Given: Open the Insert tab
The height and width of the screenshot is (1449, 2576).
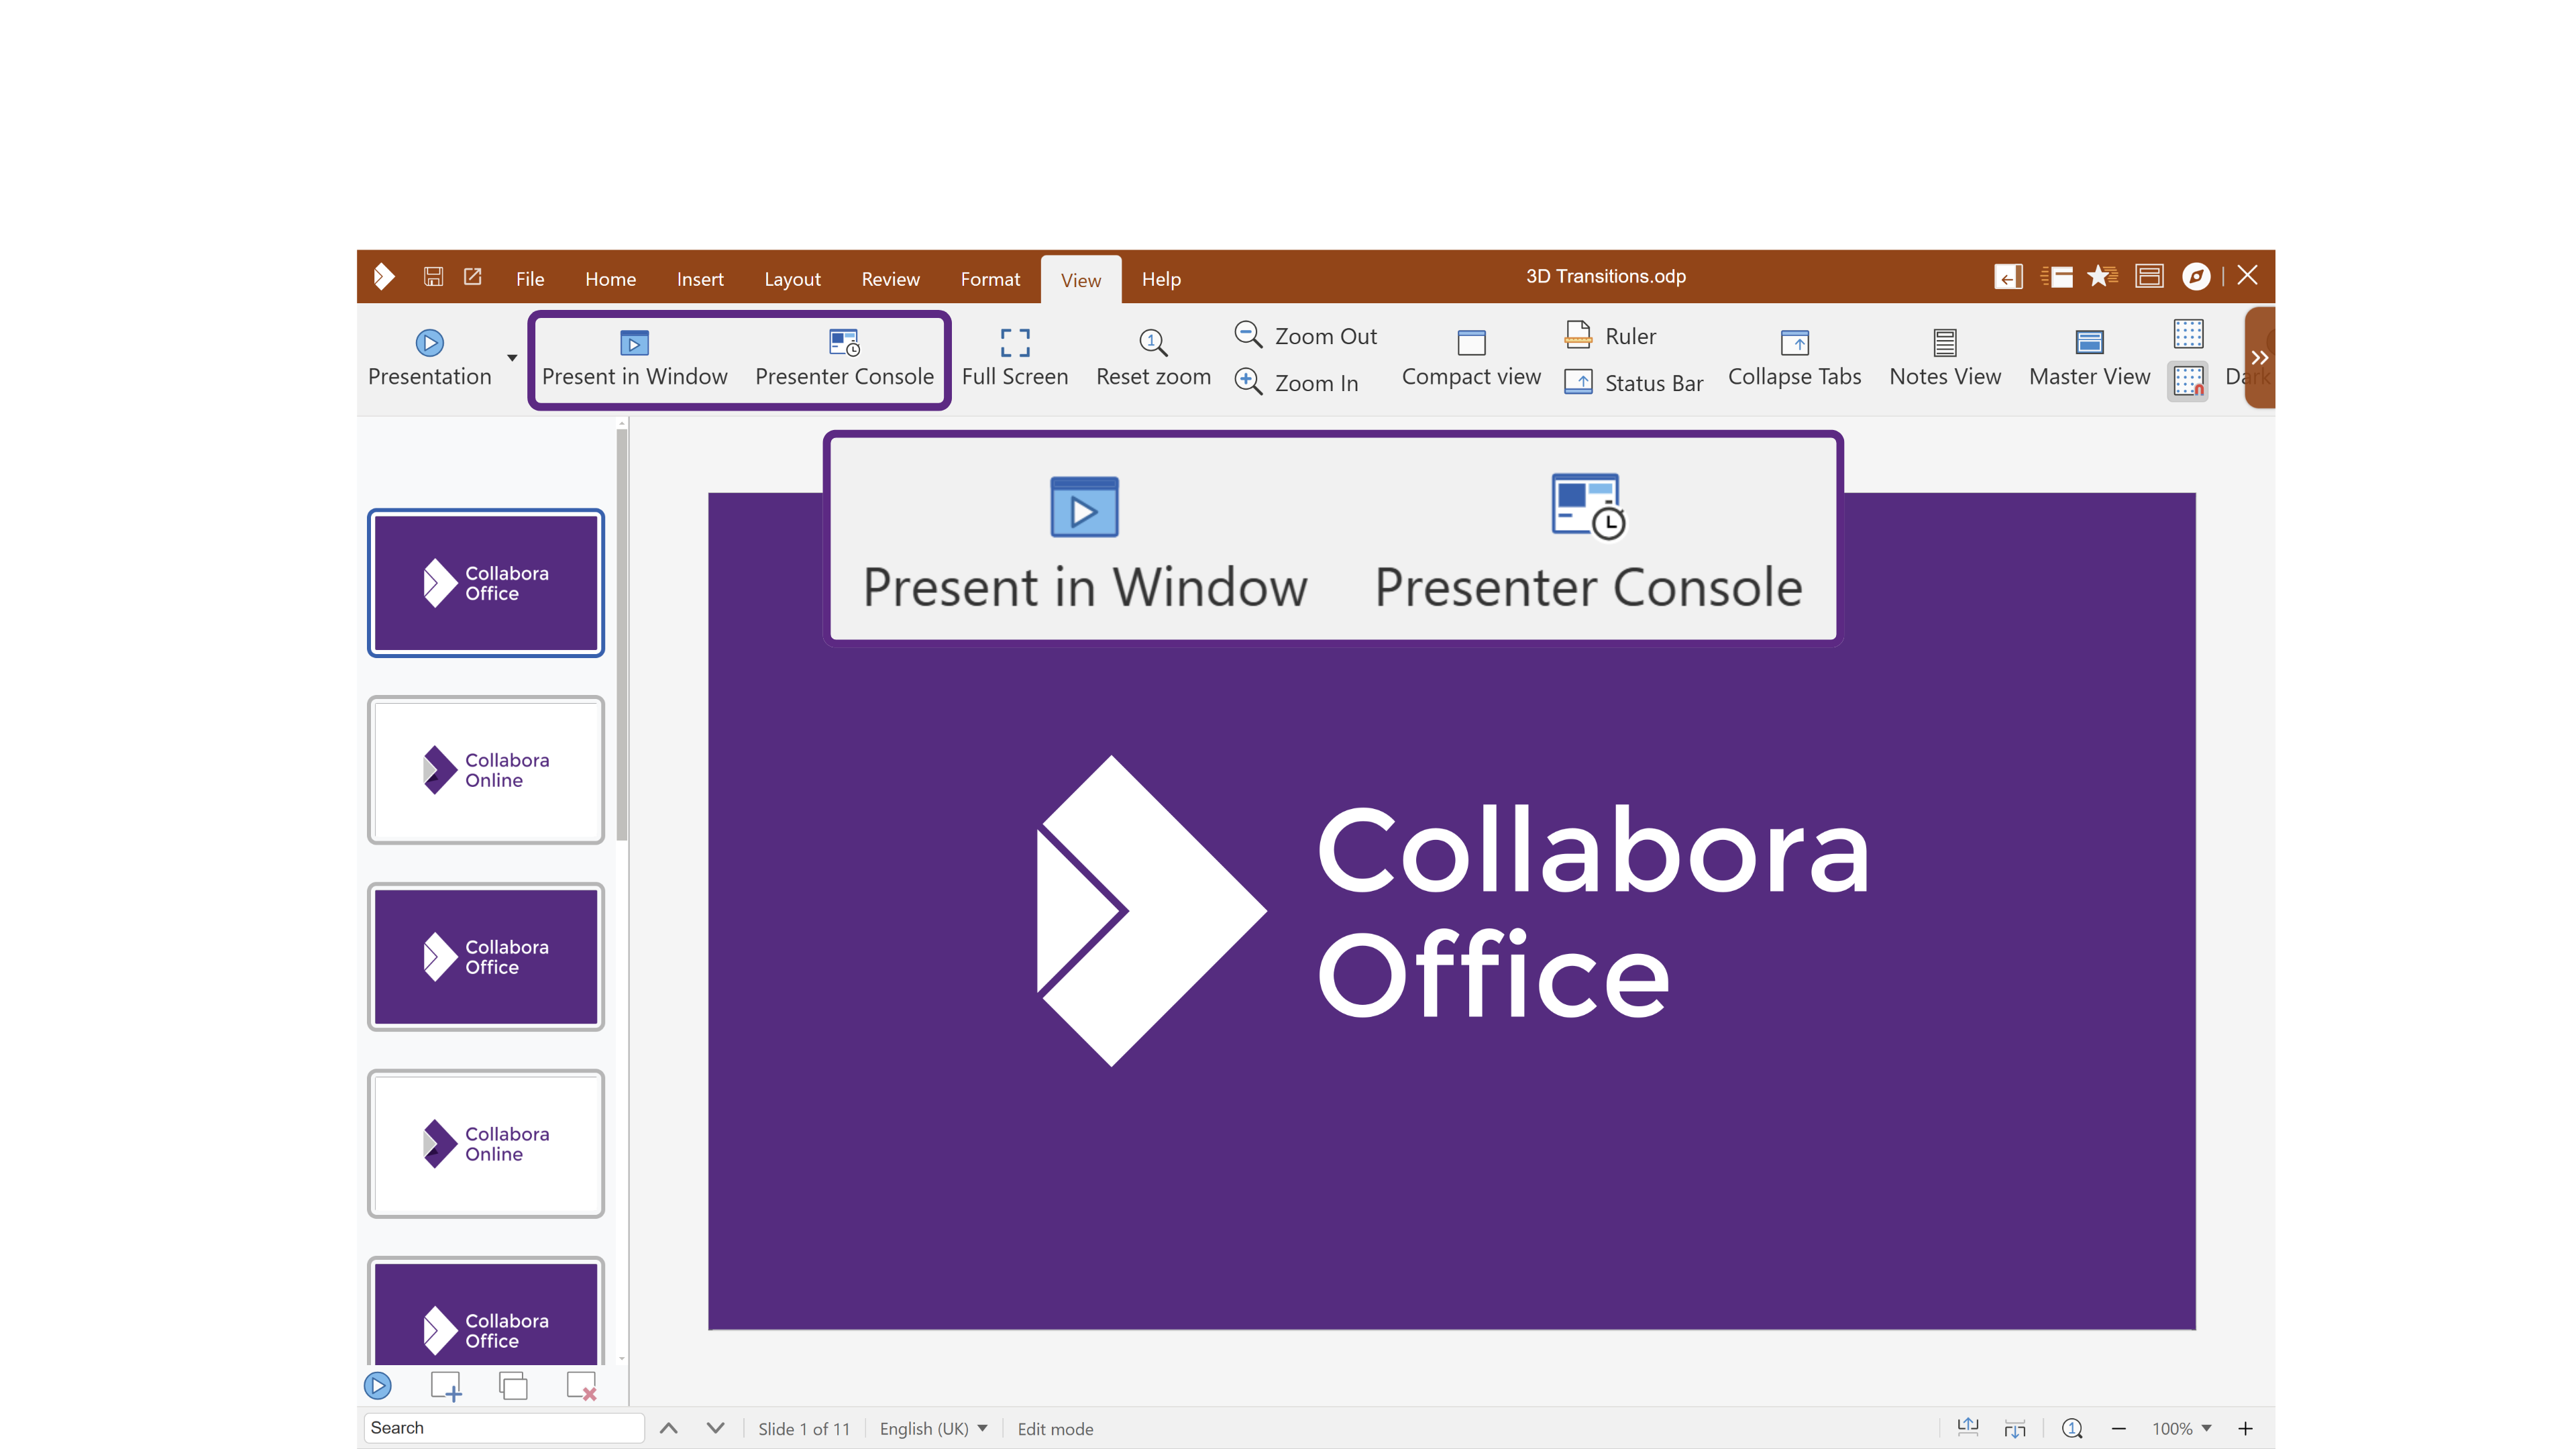Looking at the screenshot, I should (x=700, y=279).
